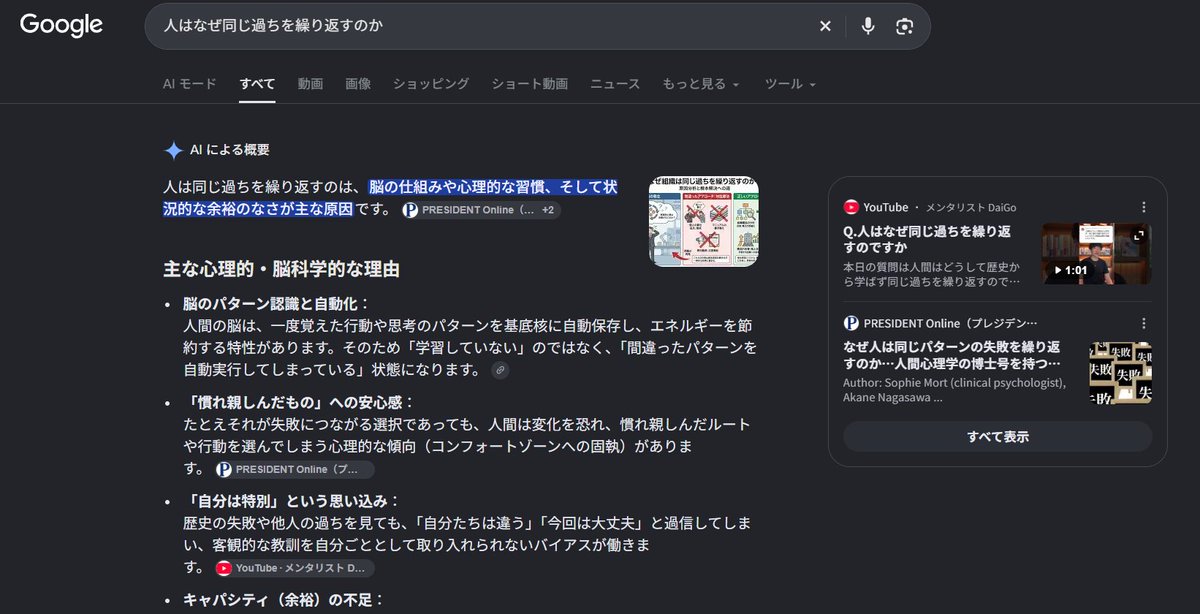
Task: Start voice search with microphone icon
Action: 868,26
